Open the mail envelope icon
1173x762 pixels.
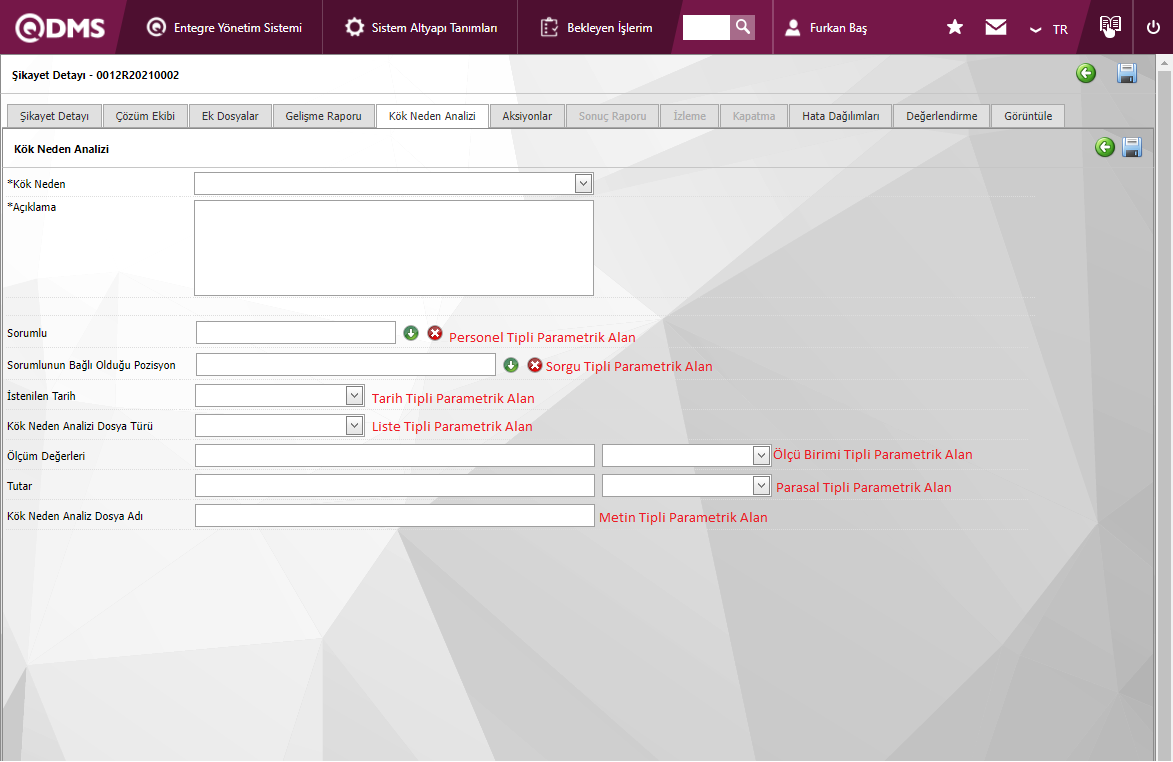pyautogui.click(x=996, y=28)
